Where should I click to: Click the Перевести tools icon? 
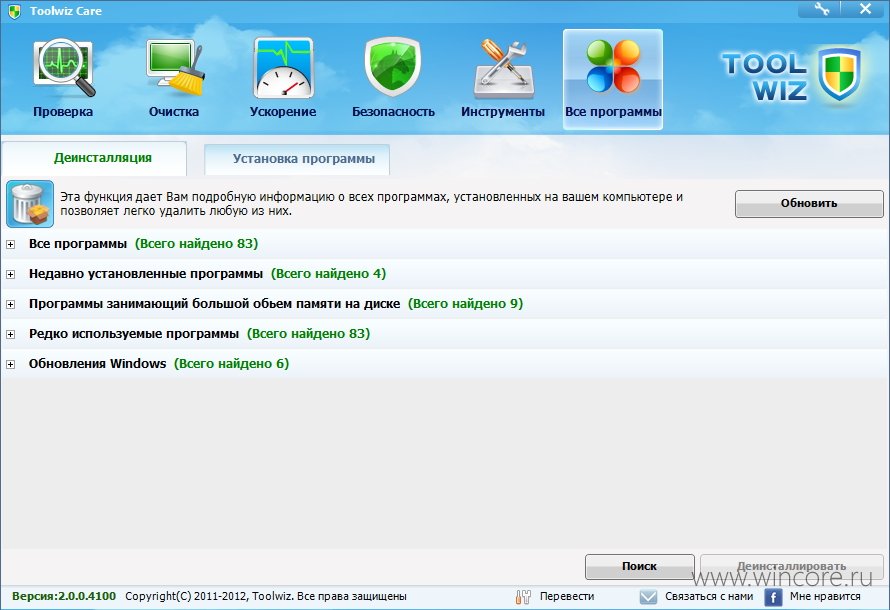click(x=523, y=596)
